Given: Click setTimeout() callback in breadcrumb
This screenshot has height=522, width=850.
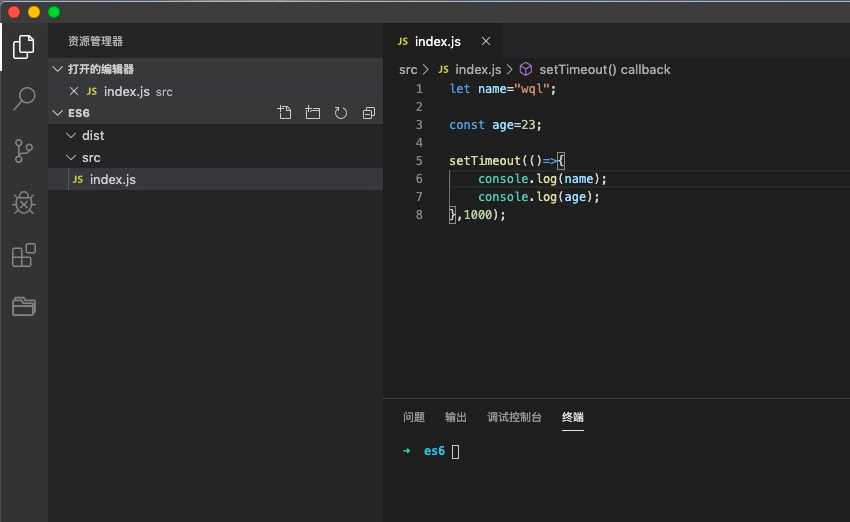Looking at the screenshot, I should (x=604, y=69).
